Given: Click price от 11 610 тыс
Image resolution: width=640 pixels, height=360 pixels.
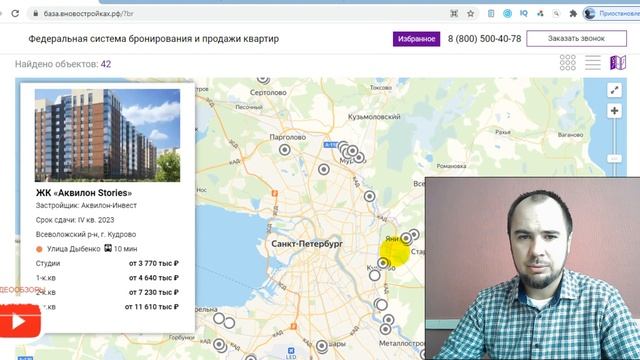Looking at the screenshot, I should tap(152, 307).
